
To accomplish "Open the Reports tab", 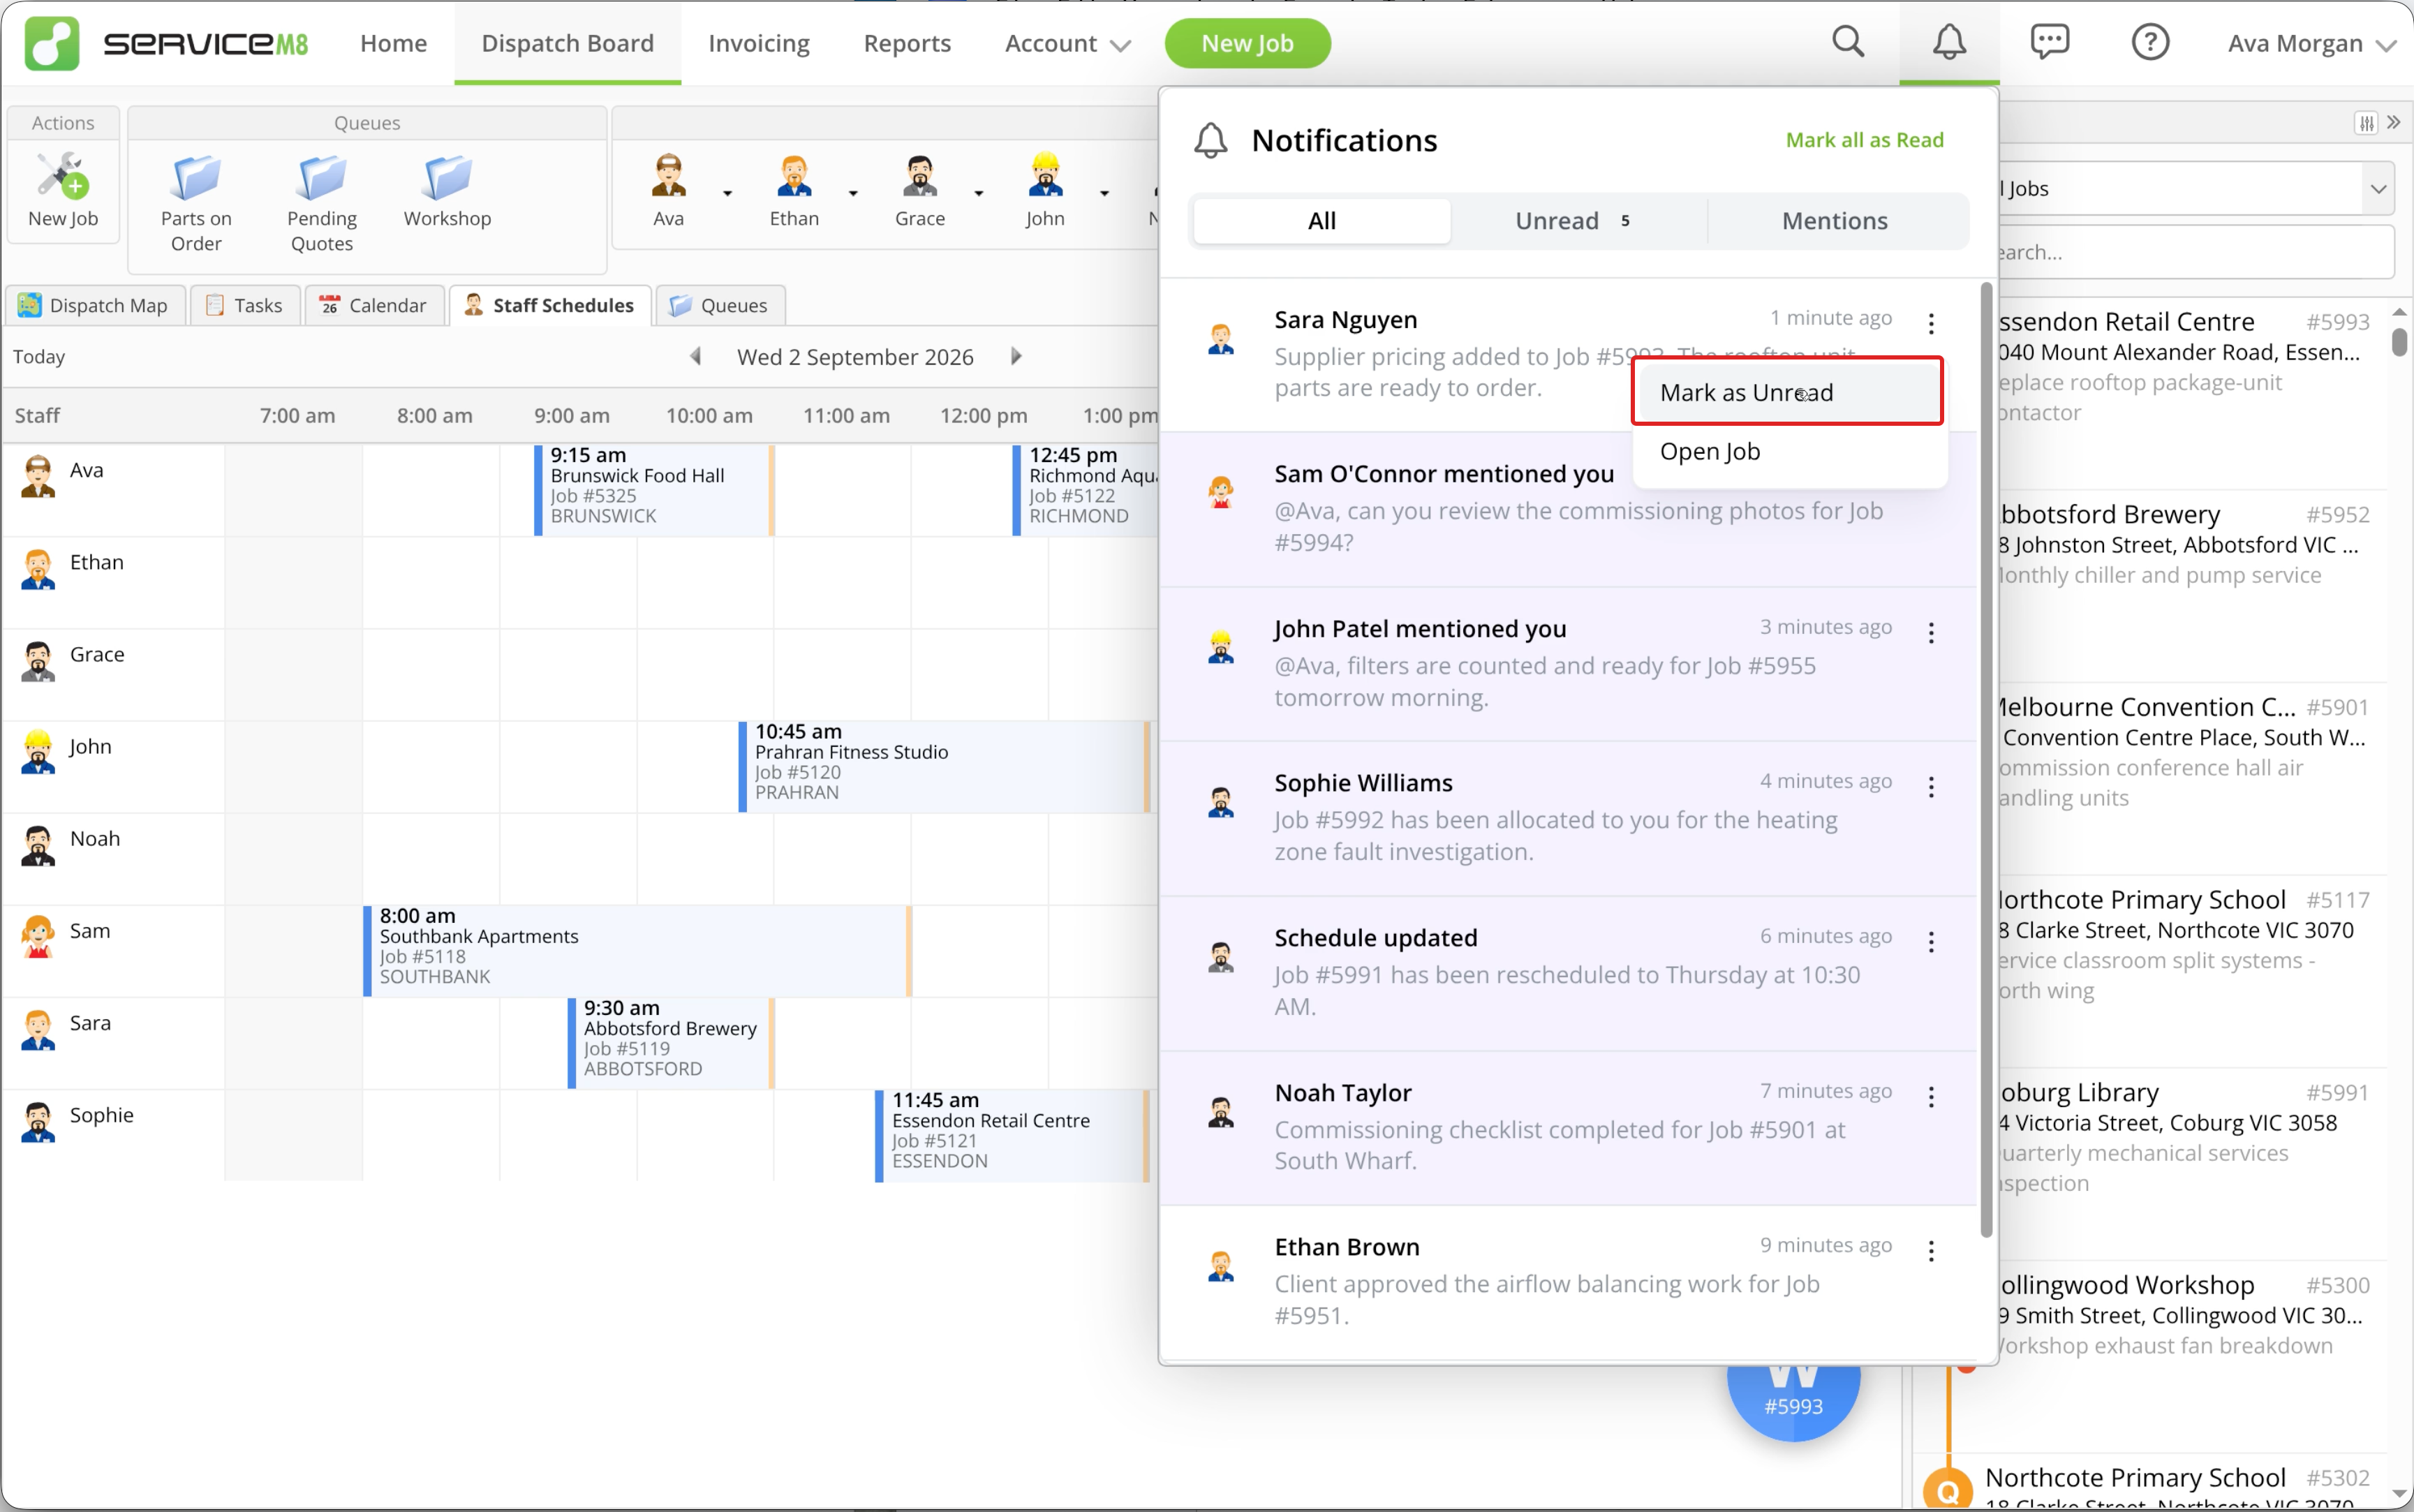I will (x=907, y=43).
